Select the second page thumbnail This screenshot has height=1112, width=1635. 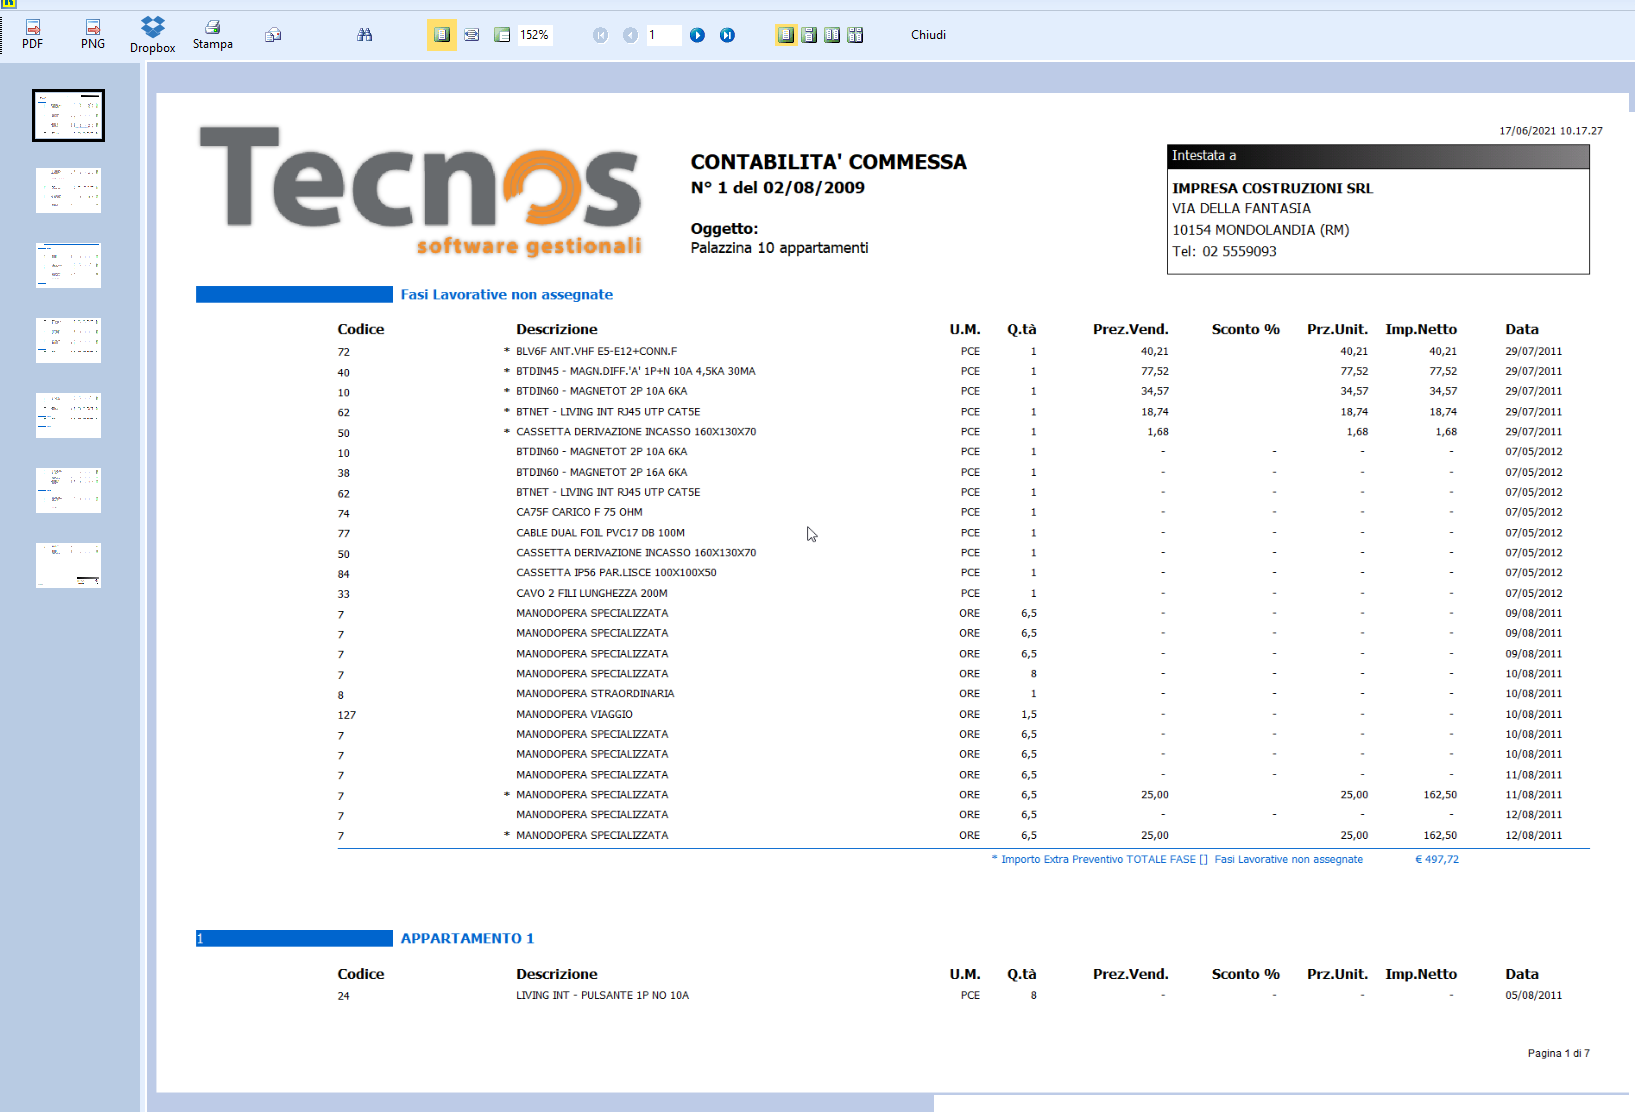click(68, 190)
